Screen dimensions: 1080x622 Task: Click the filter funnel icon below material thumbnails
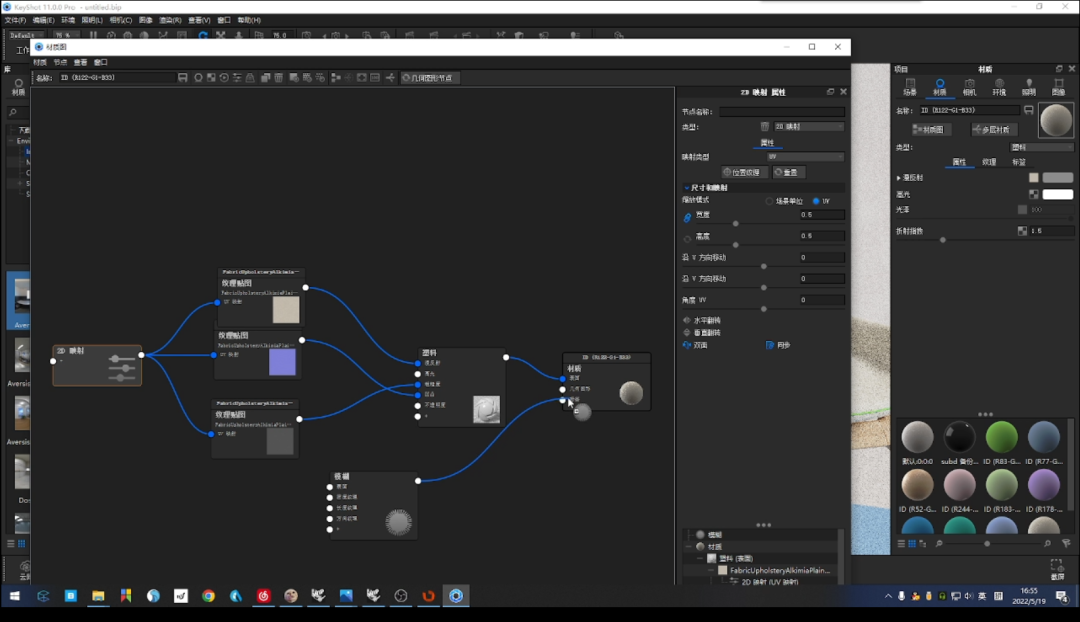point(1066,544)
